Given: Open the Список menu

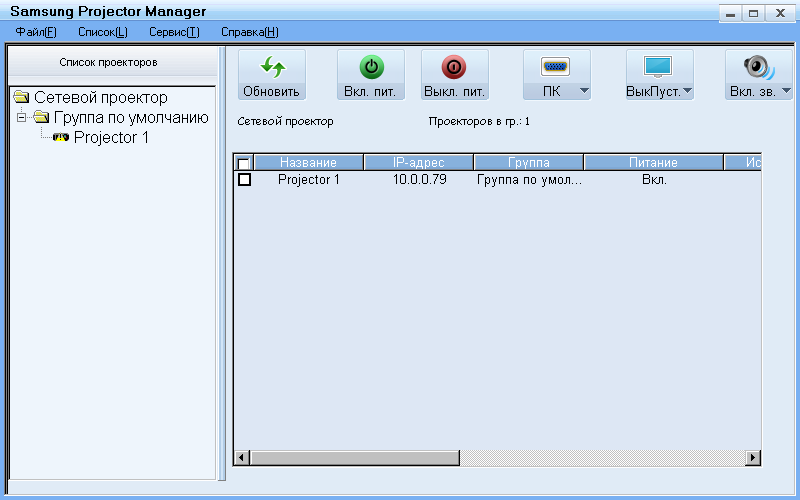Looking at the screenshot, I should [x=103, y=32].
